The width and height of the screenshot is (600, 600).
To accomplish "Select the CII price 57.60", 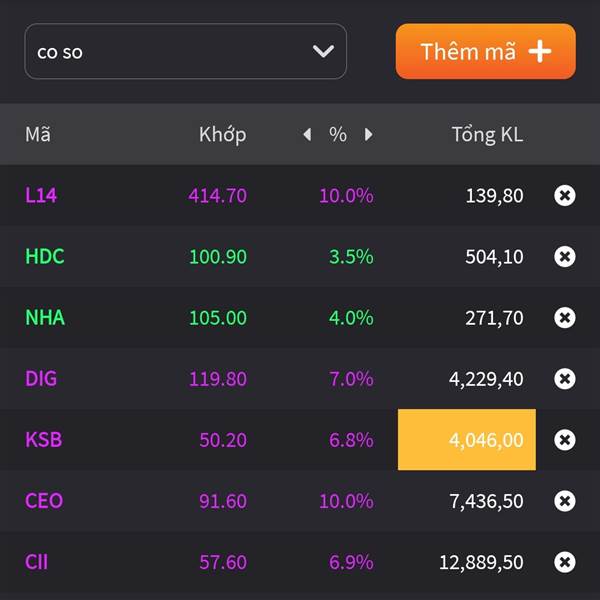I will (x=223, y=562).
